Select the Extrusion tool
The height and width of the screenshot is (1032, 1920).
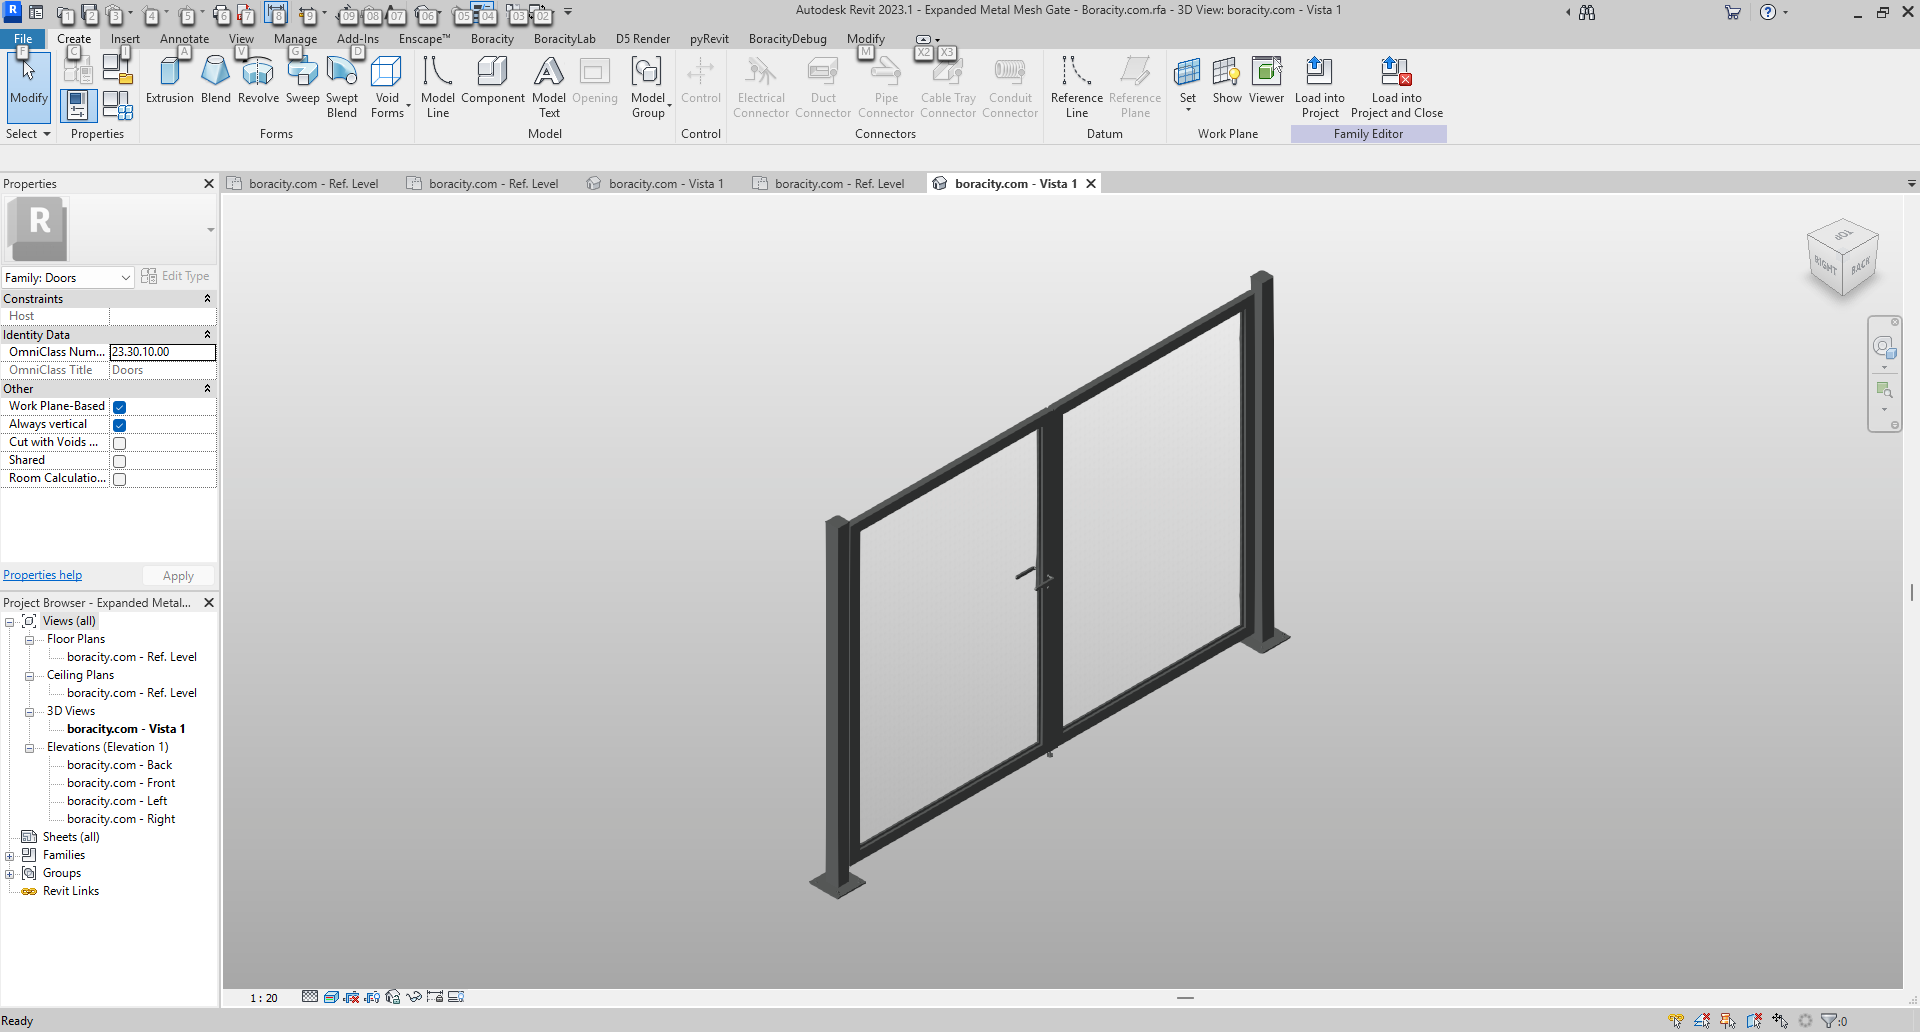[170, 80]
